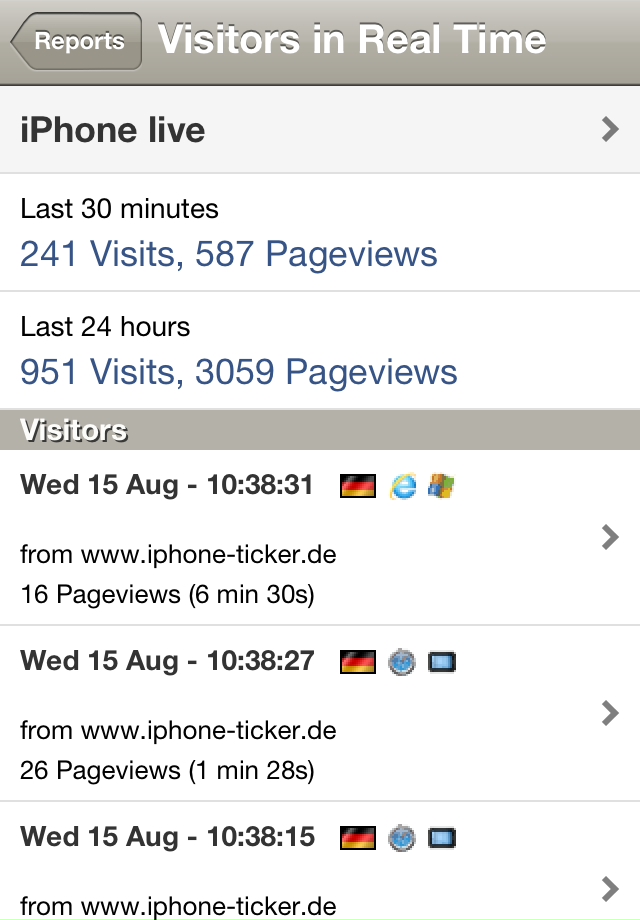Click the device icon on the 10:38:15 visit
Image resolution: width=640 pixels, height=920 pixels.
tap(441, 838)
